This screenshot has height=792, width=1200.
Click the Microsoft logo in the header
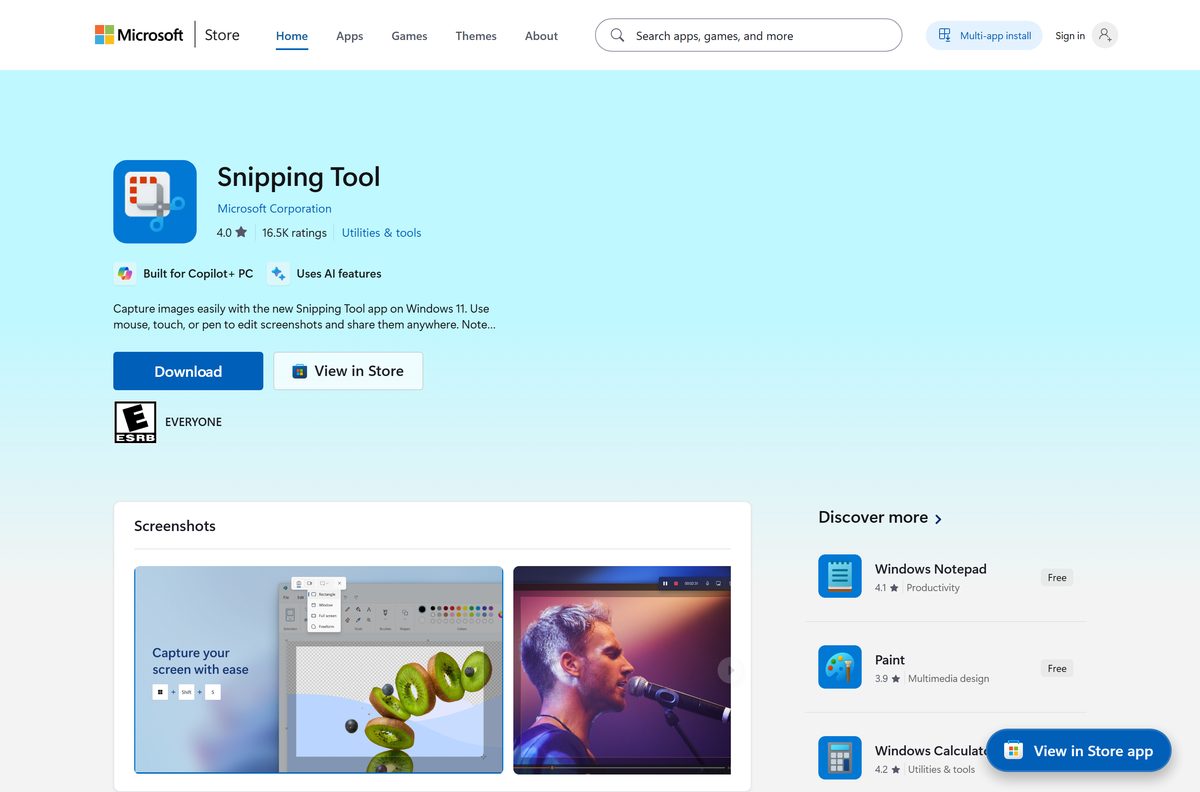(139, 35)
